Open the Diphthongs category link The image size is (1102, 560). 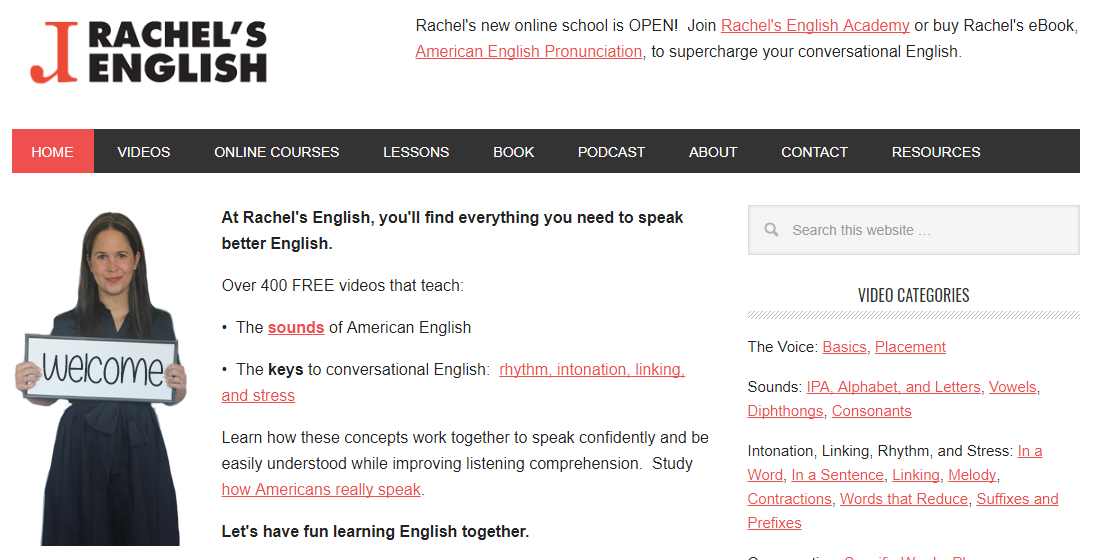(785, 411)
